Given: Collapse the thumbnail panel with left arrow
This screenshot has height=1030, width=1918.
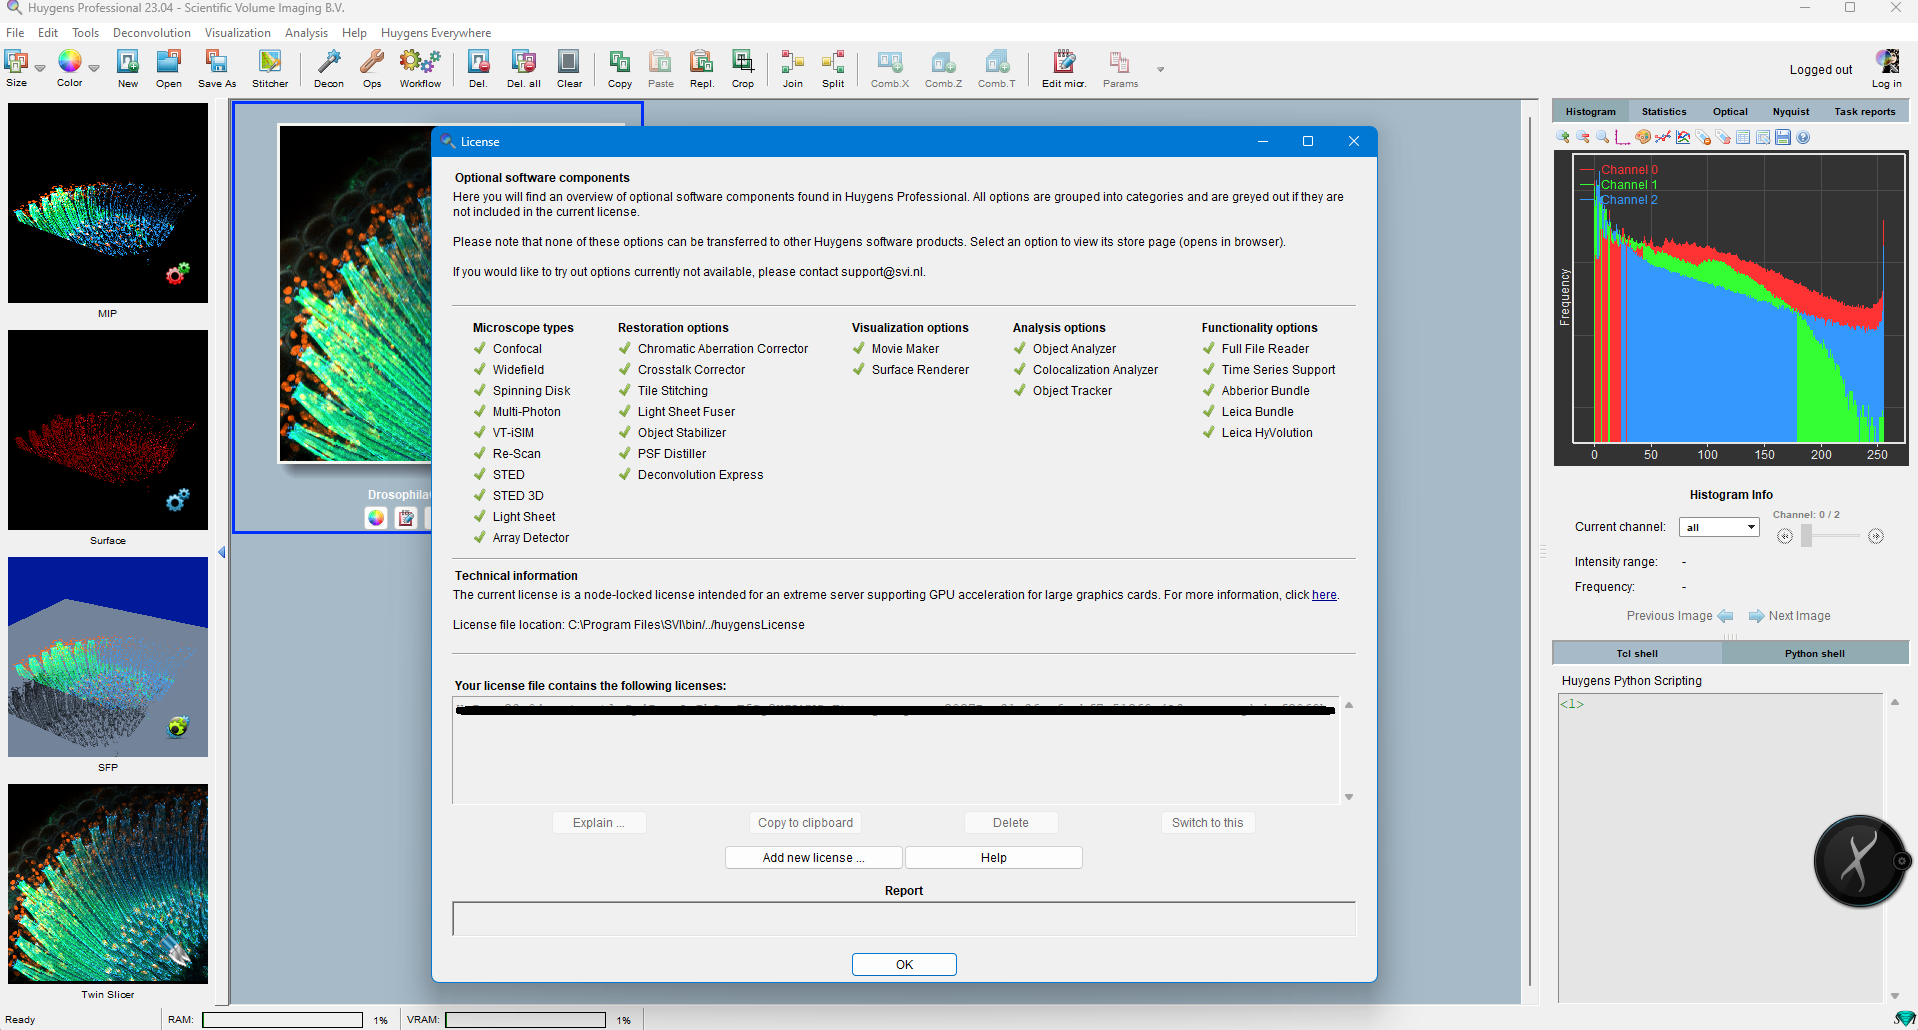Looking at the screenshot, I should click(x=222, y=552).
